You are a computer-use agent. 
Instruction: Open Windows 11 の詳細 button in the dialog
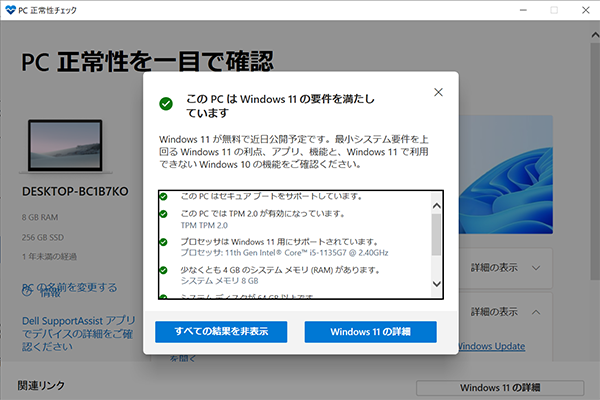pos(370,331)
